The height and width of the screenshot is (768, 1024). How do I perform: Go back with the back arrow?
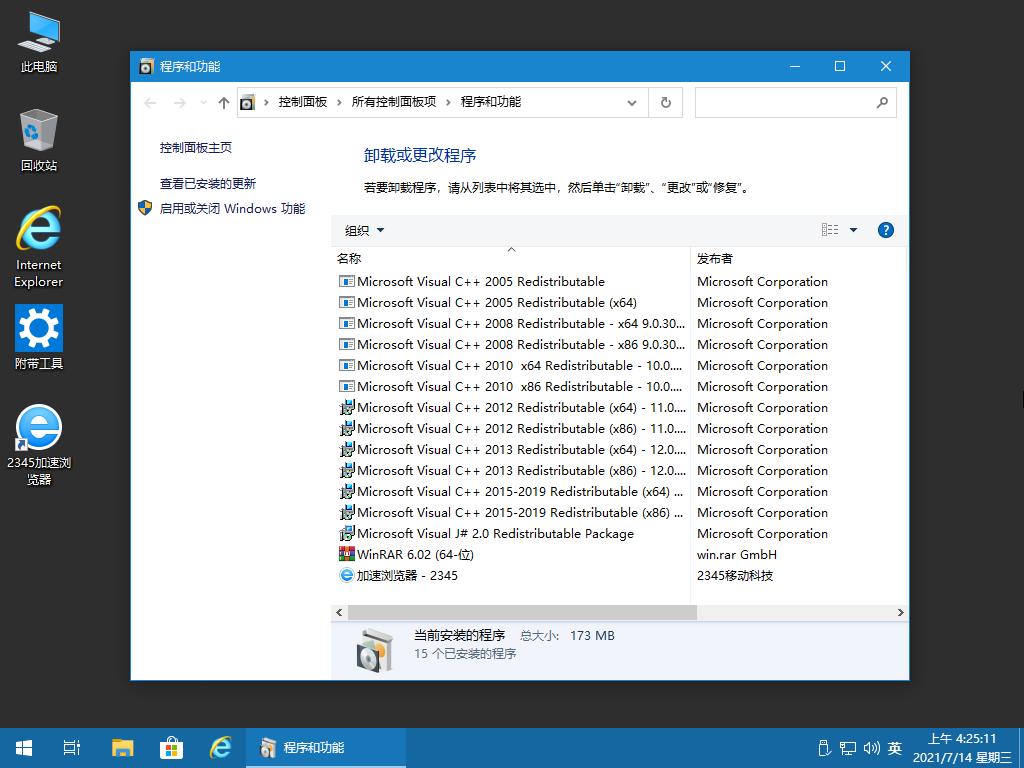(x=150, y=103)
